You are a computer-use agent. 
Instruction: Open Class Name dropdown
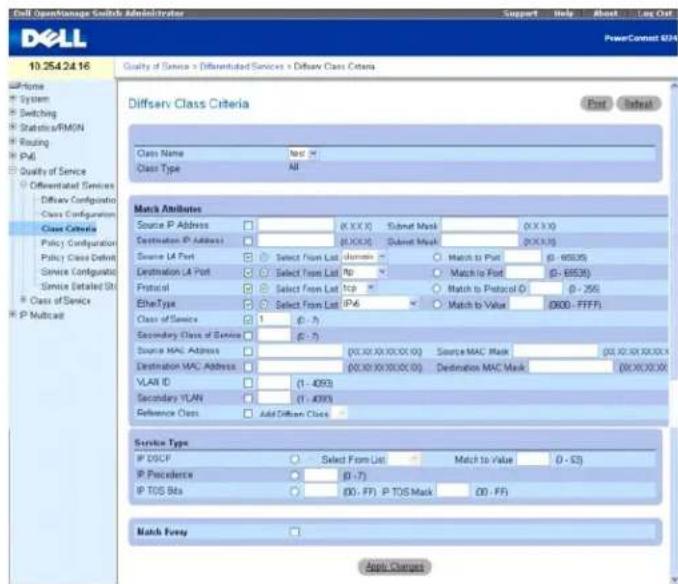[x=302, y=153]
